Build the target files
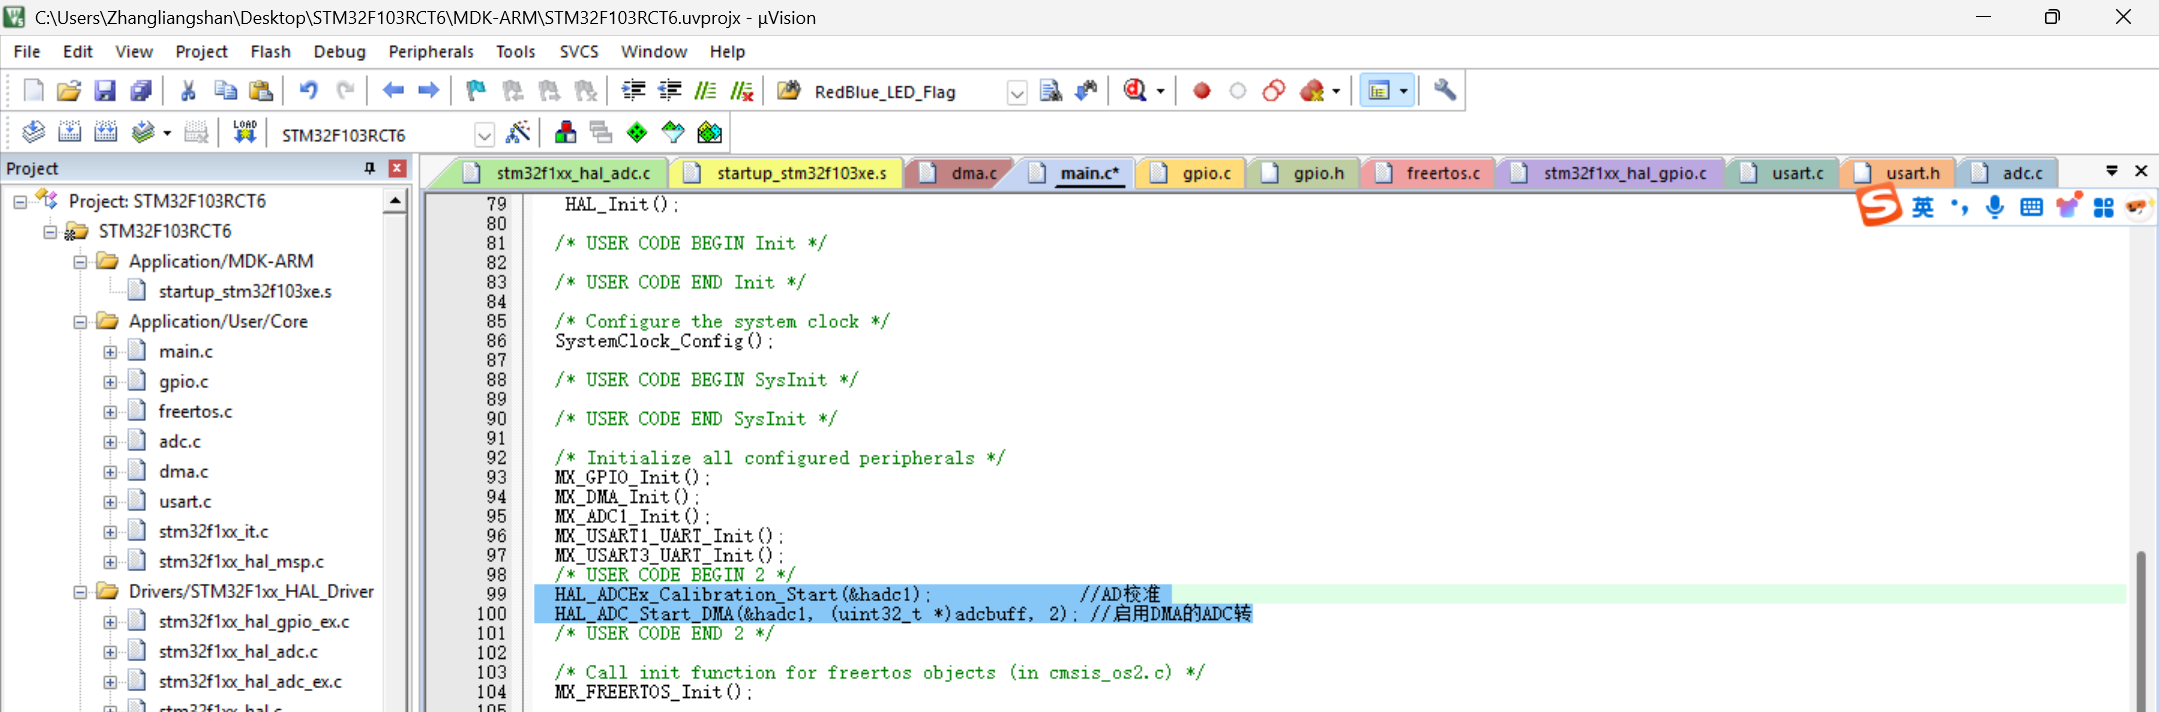Screen dimensions: 2159x712 coord(69,132)
